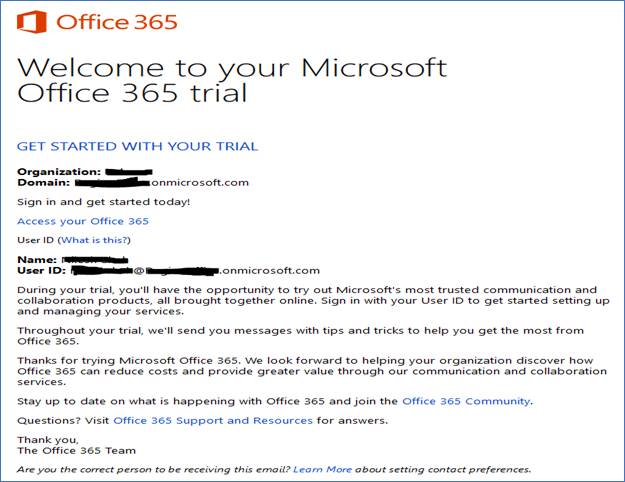Image resolution: width=625 pixels, height=482 pixels.
Task: Click the redacted Organization name
Action: pos(129,172)
